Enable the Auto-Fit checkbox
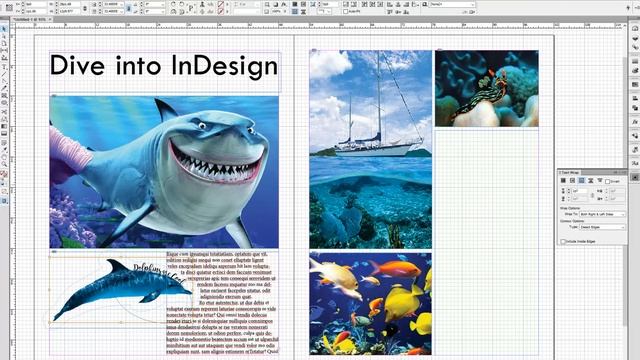 [x=345, y=11]
